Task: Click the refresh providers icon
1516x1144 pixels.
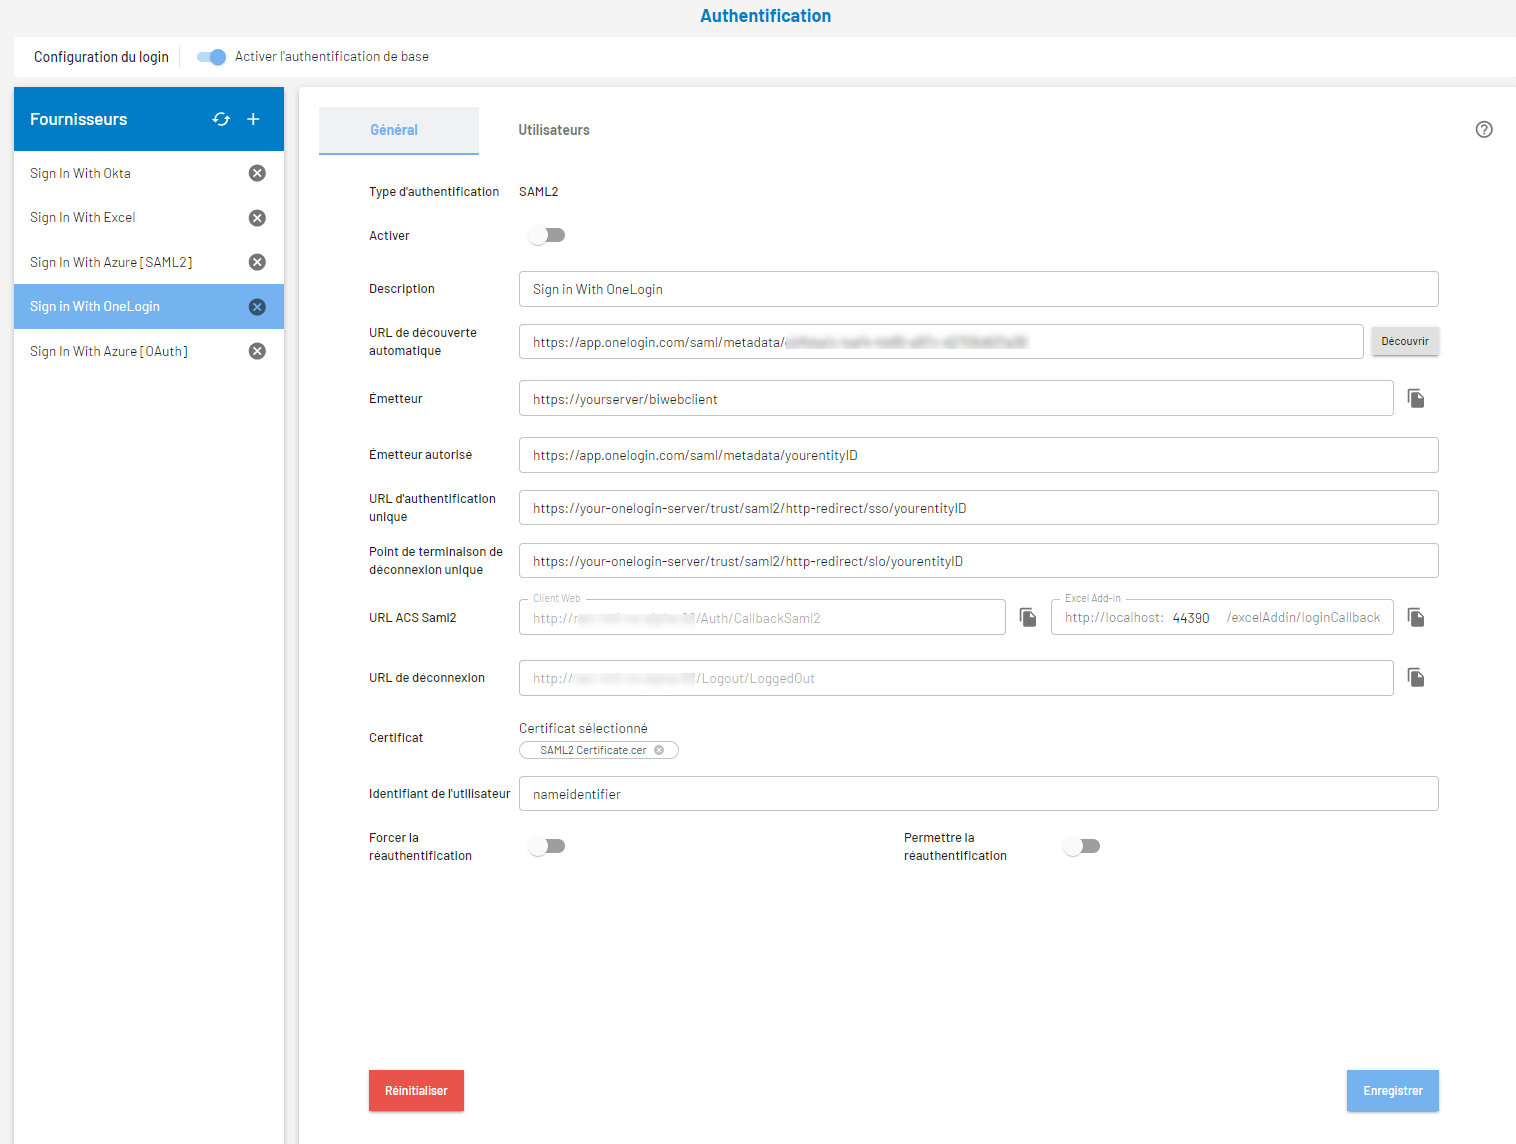Action: point(221,119)
